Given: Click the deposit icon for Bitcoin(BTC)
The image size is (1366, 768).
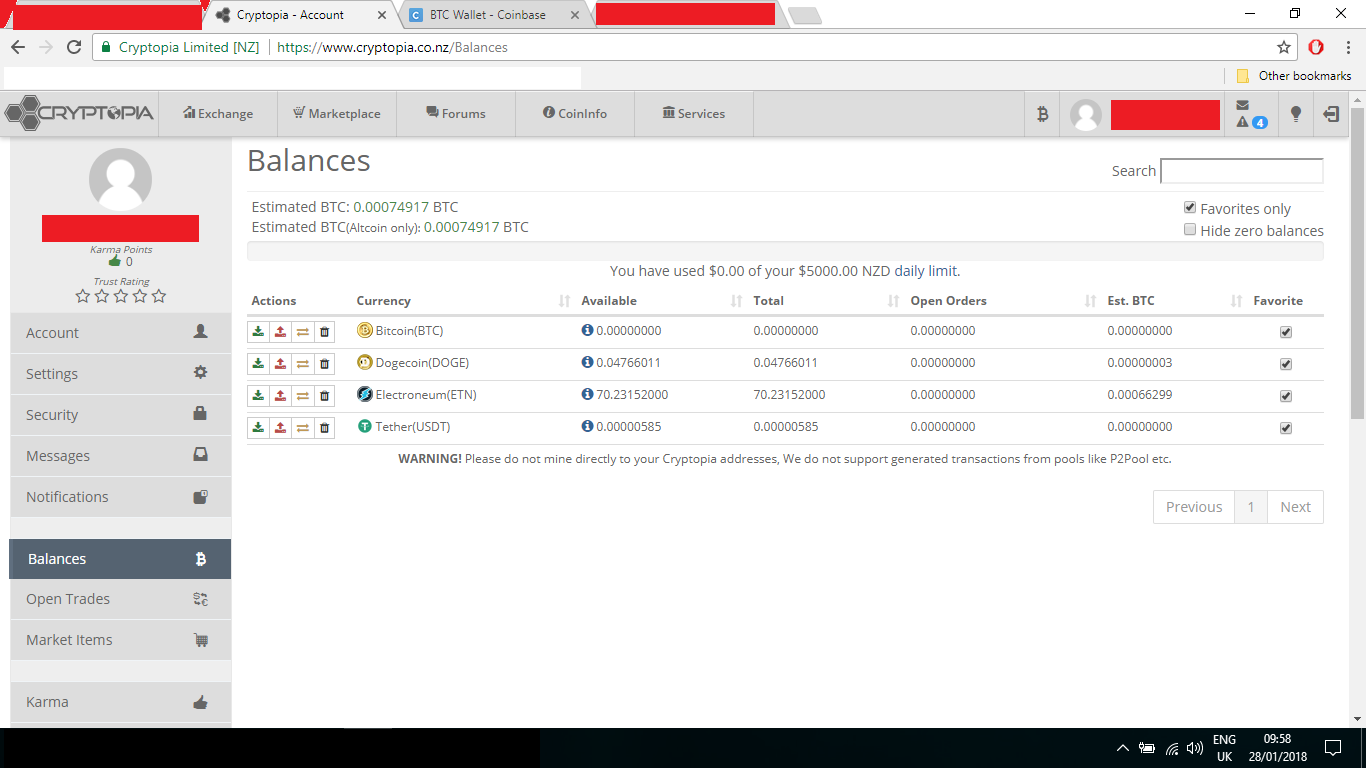Looking at the screenshot, I should click(258, 331).
